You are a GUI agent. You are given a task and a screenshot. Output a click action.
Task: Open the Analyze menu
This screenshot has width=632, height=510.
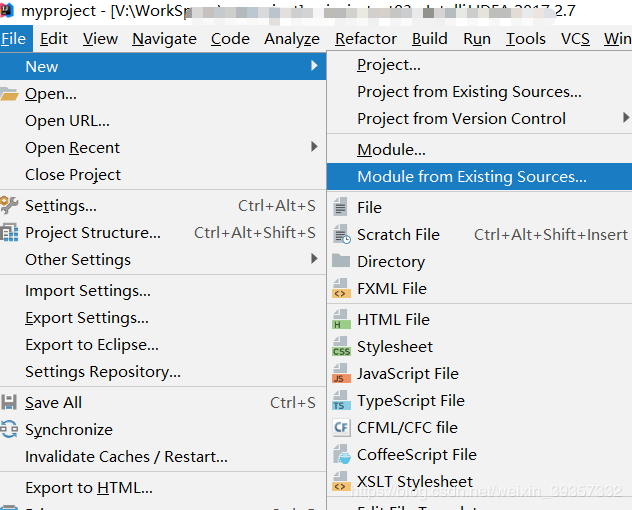pyautogui.click(x=292, y=39)
